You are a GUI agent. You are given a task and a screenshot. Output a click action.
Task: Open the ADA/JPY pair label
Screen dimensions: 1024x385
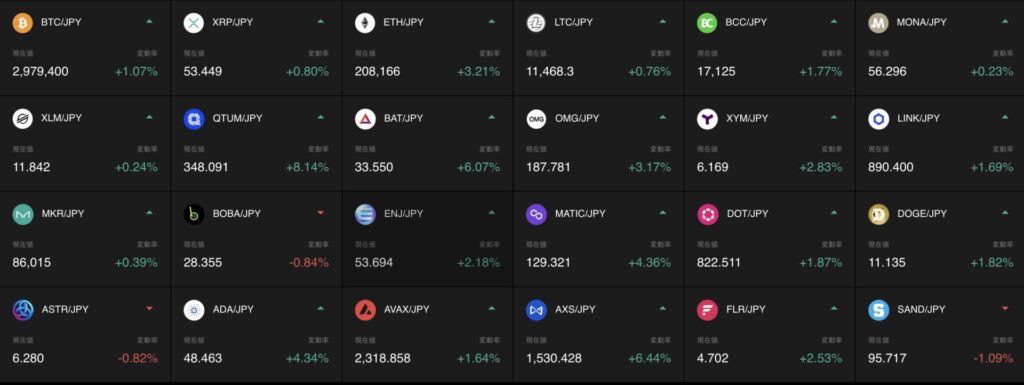pyautogui.click(x=234, y=309)
